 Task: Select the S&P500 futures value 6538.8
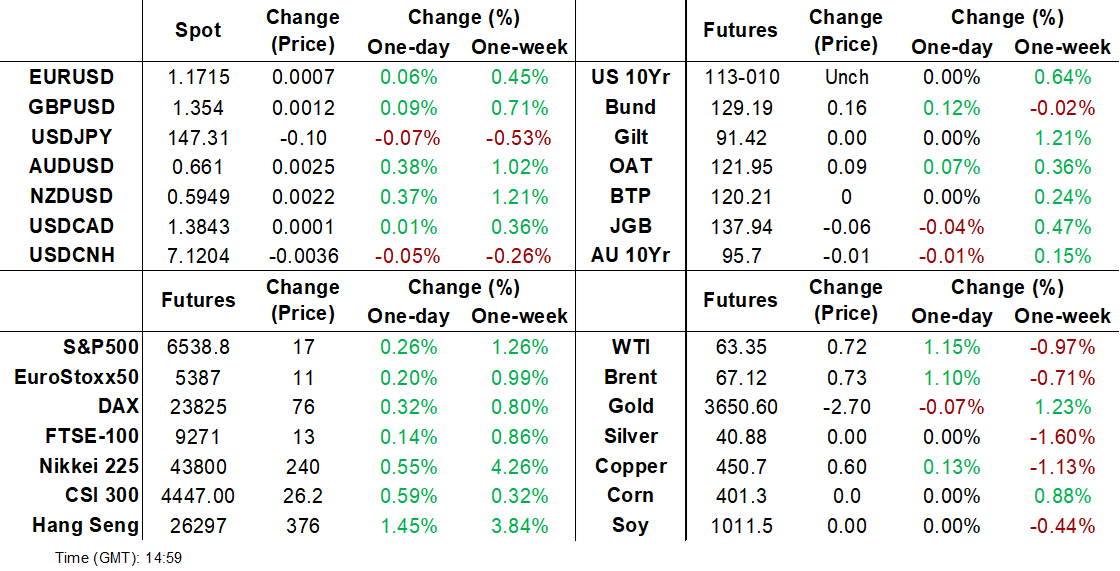[199, 348]
